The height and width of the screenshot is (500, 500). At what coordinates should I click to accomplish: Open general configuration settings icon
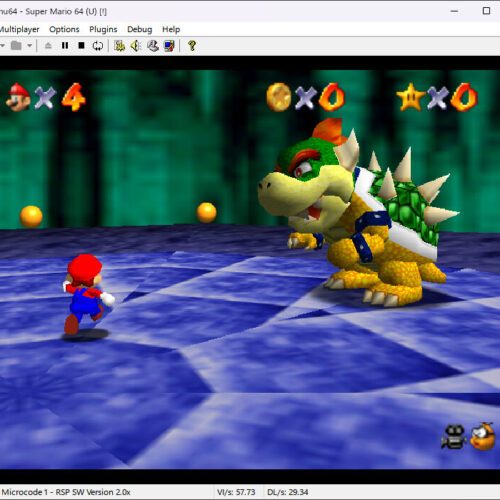pos(120,46)
